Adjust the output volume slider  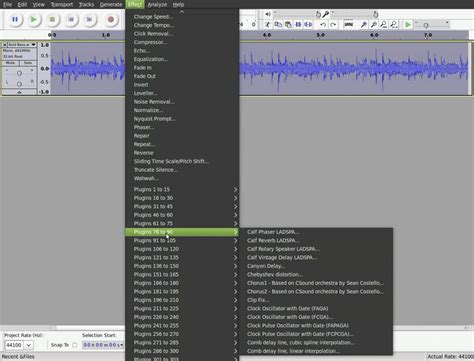tap(297, 14)
